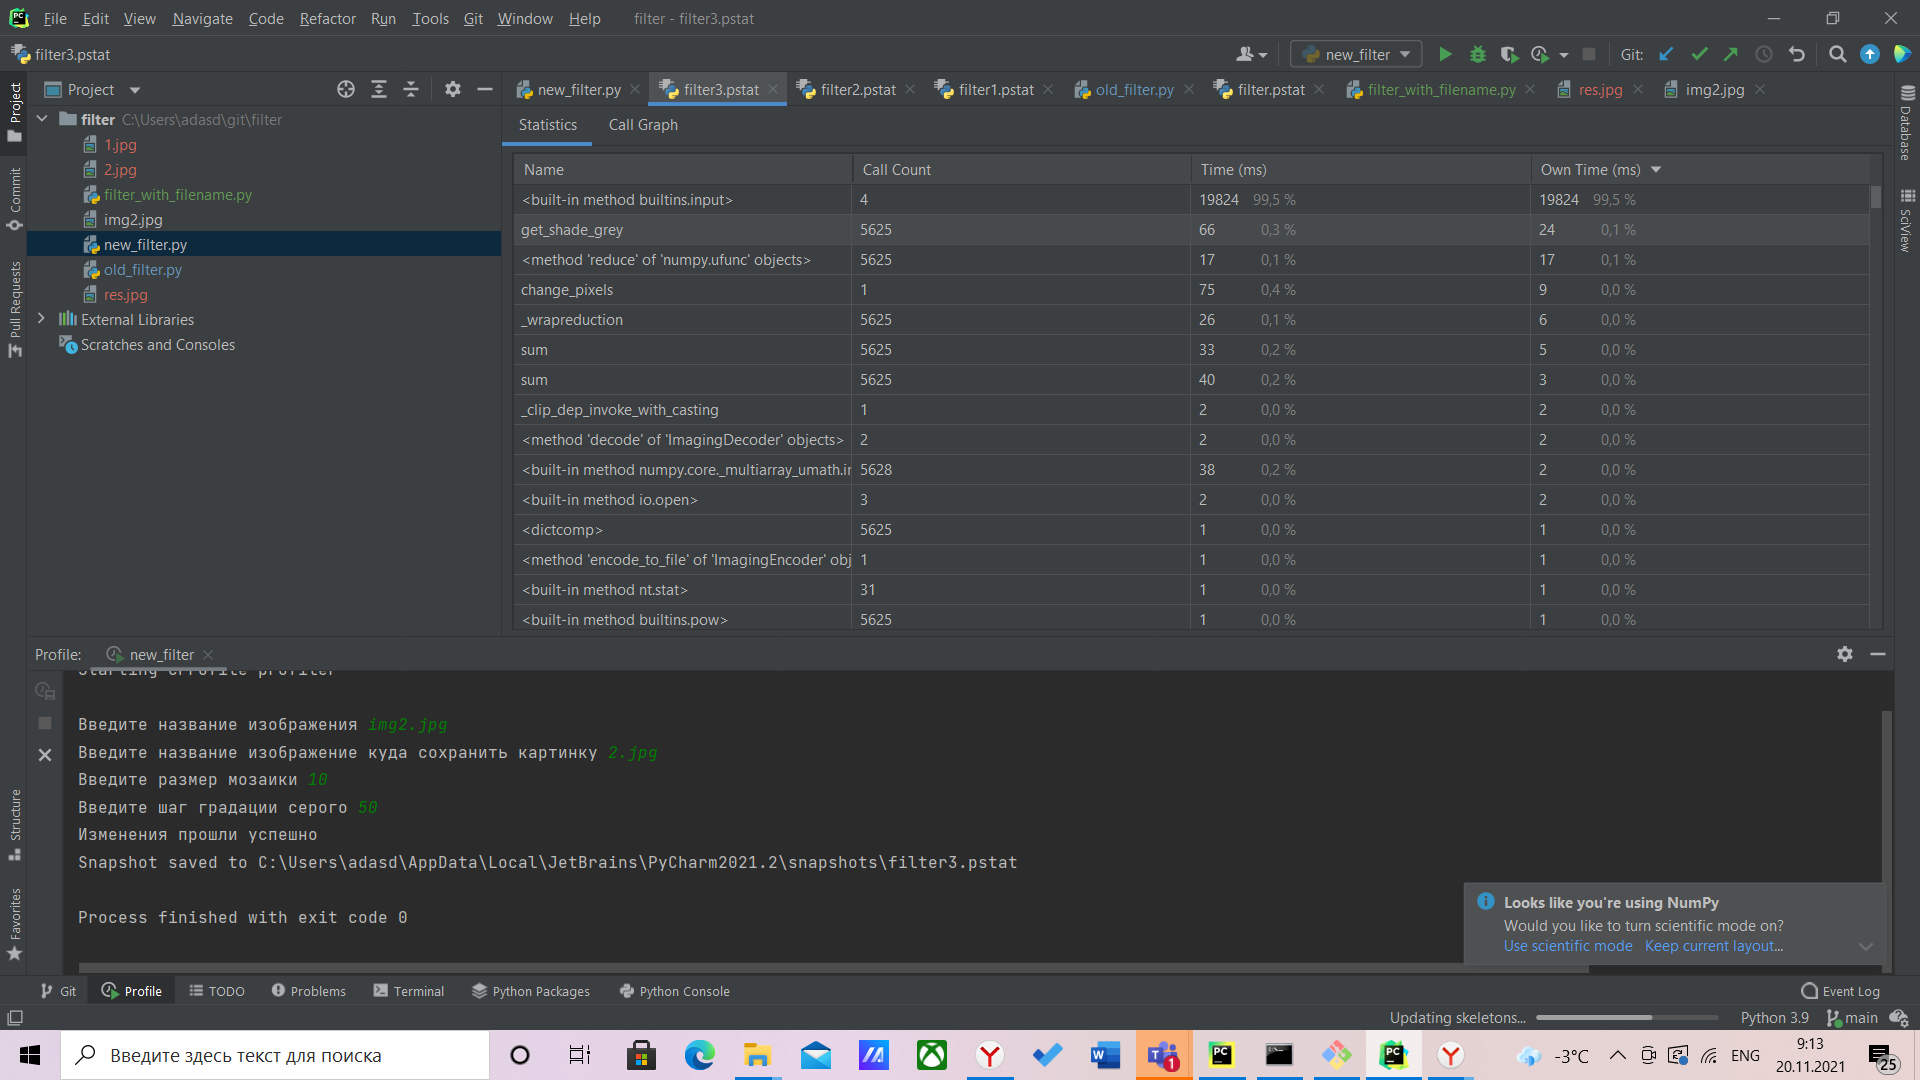Click the green Run button
Image resolution: width=1920 pixels, height=1080 pixels.
click(x=1445, y=55)
